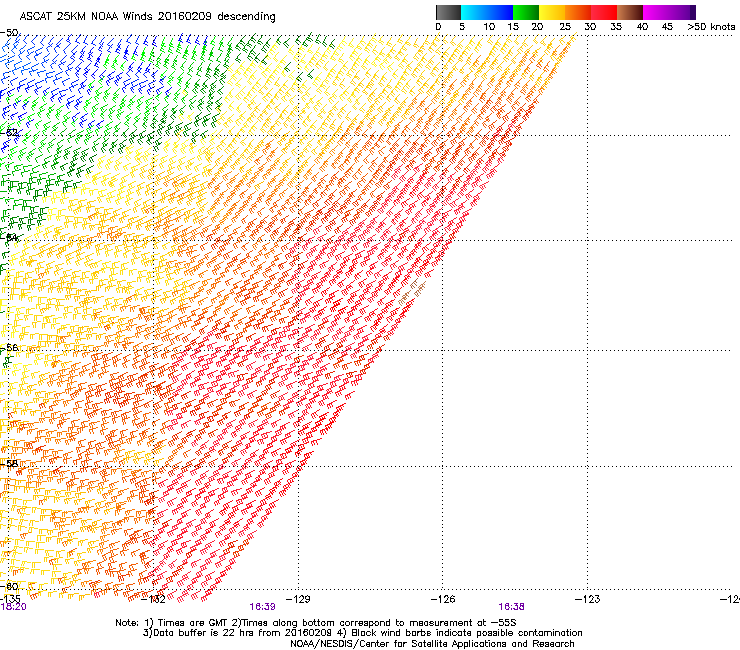The image size is (740, 650).
Task: Click the '-60' latitude label
Action: (9, 586)
